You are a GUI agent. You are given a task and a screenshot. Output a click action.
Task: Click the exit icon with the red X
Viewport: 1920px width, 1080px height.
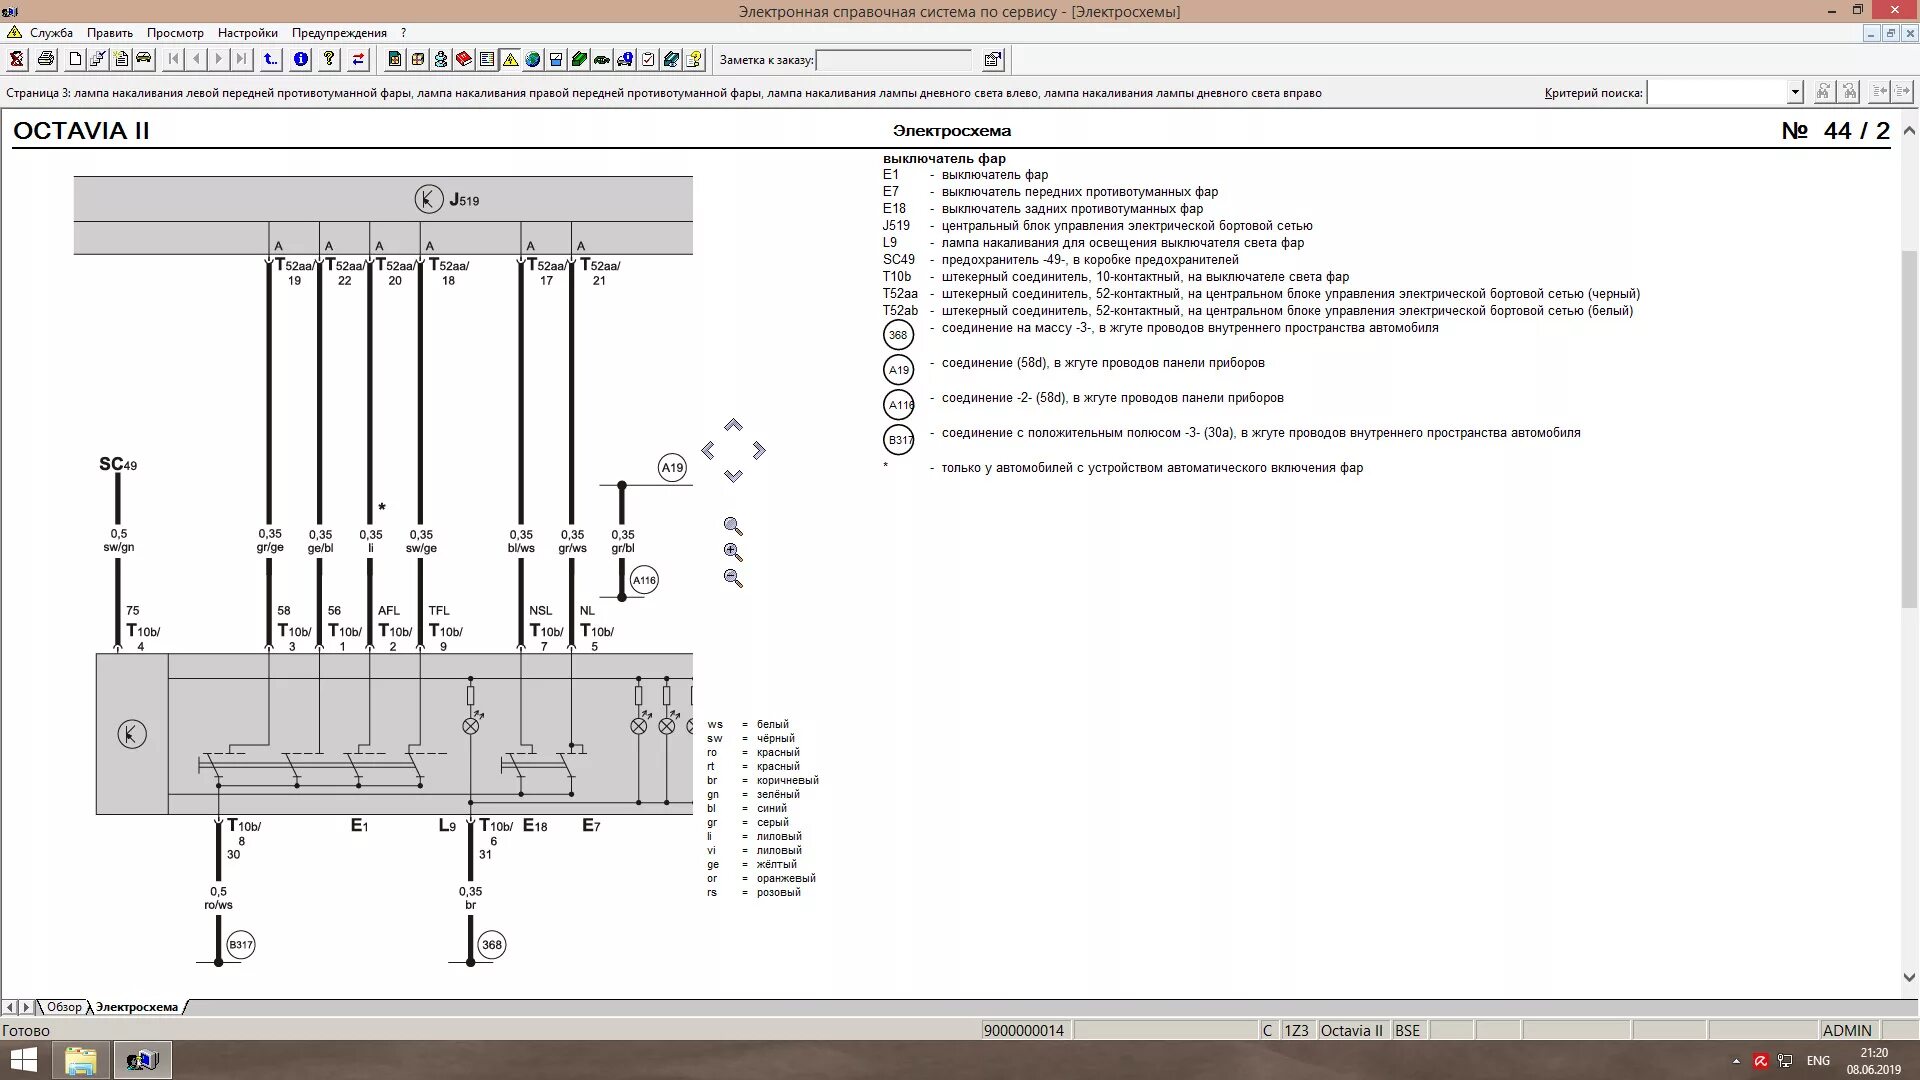click(17, 60)
